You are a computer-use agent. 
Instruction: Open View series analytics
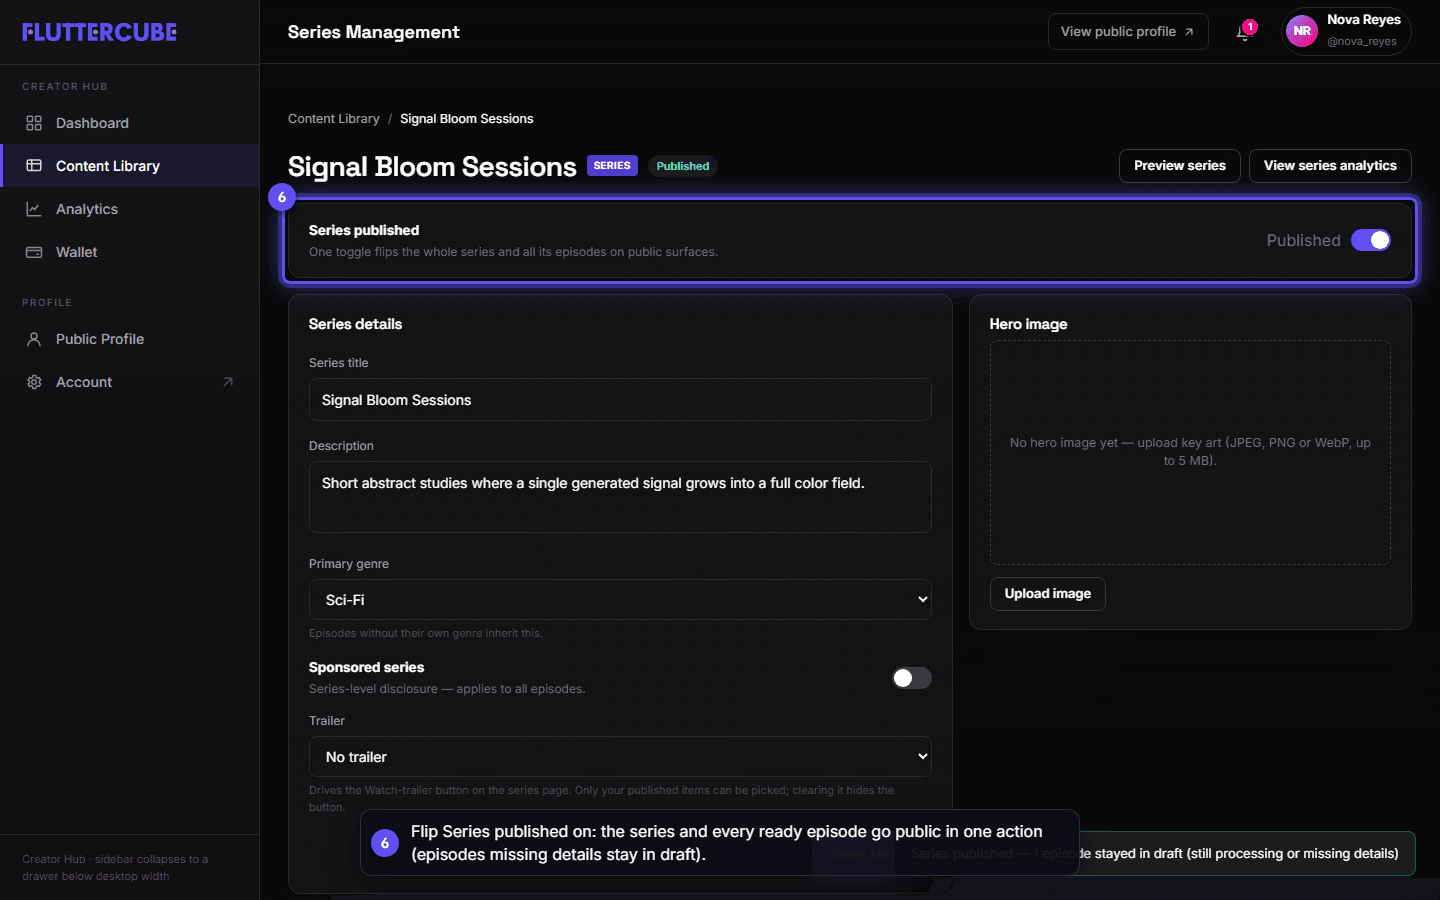pos(1330,166)
